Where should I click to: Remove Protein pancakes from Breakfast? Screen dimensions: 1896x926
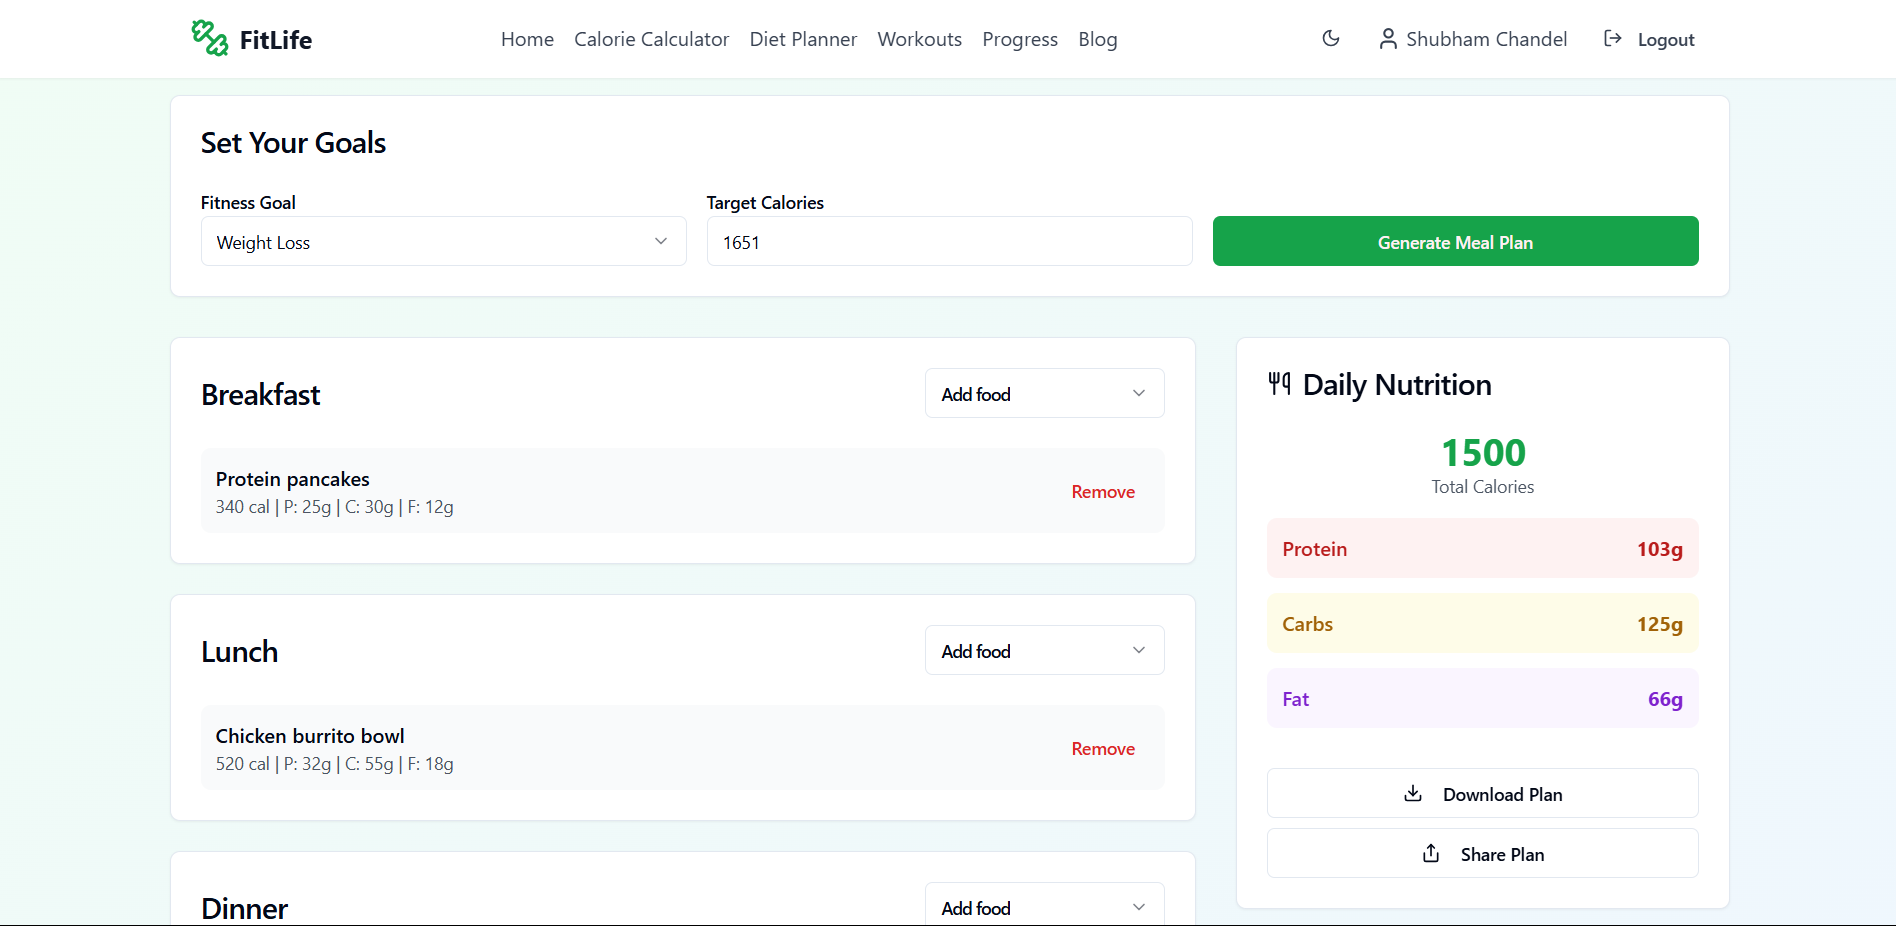click(x=1102, y=492)
